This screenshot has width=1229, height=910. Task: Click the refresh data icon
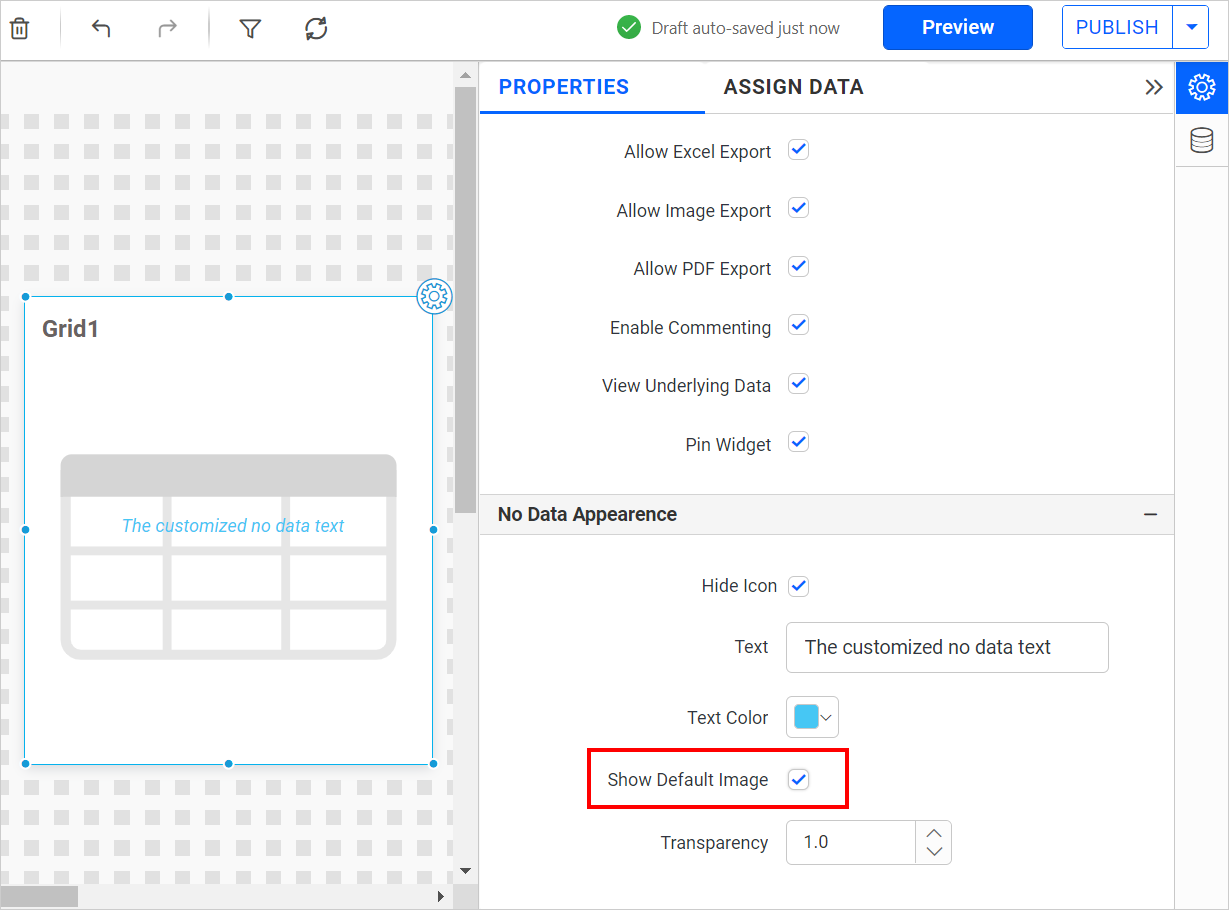coord(316,28)
